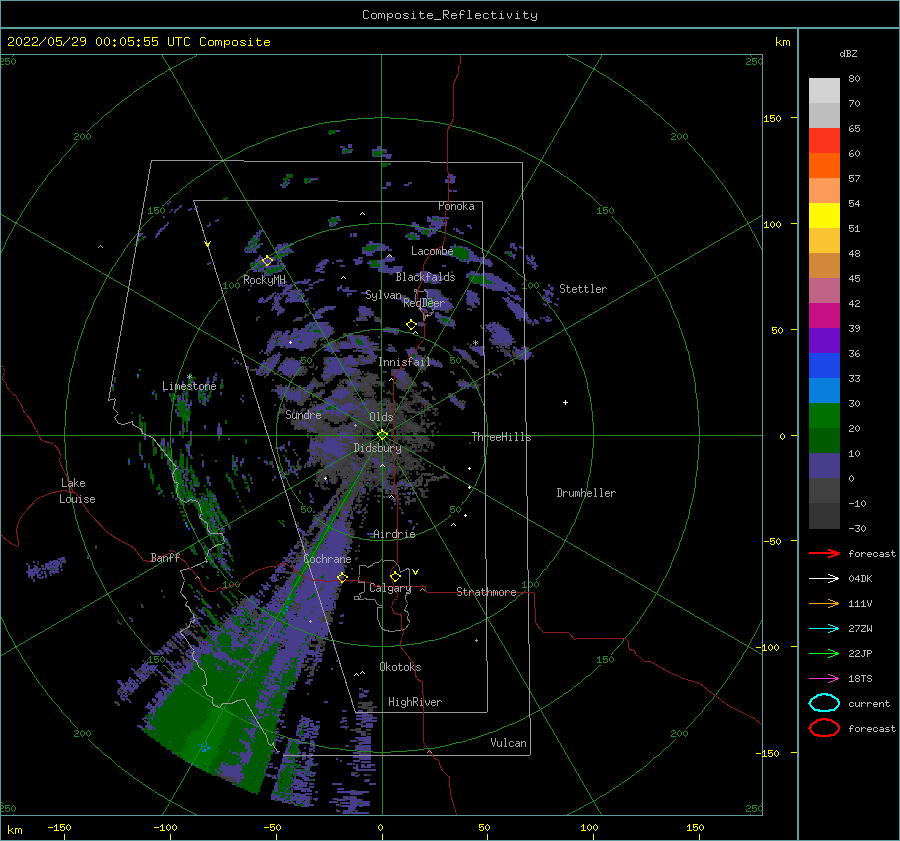Image resolution: width=900 pixels, height=841 pixels.
Task: Click the radar-site diamond at map center
Action: (382, 435)
